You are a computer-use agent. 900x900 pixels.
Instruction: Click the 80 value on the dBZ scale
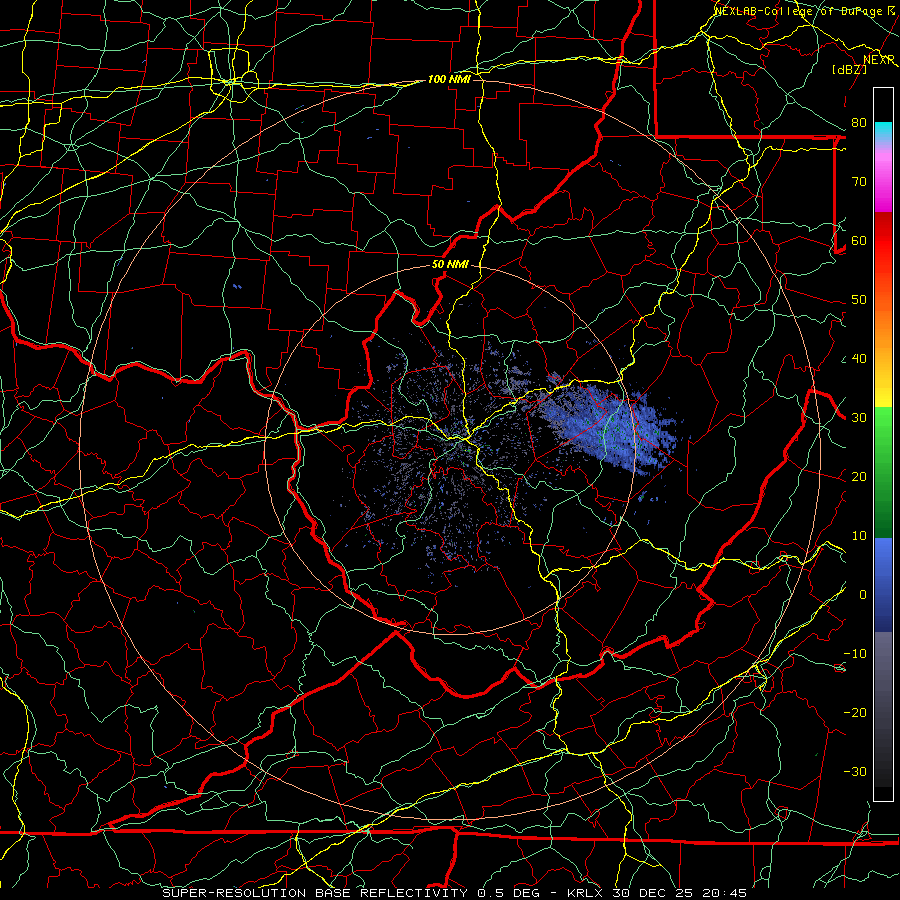coord(859,123)
